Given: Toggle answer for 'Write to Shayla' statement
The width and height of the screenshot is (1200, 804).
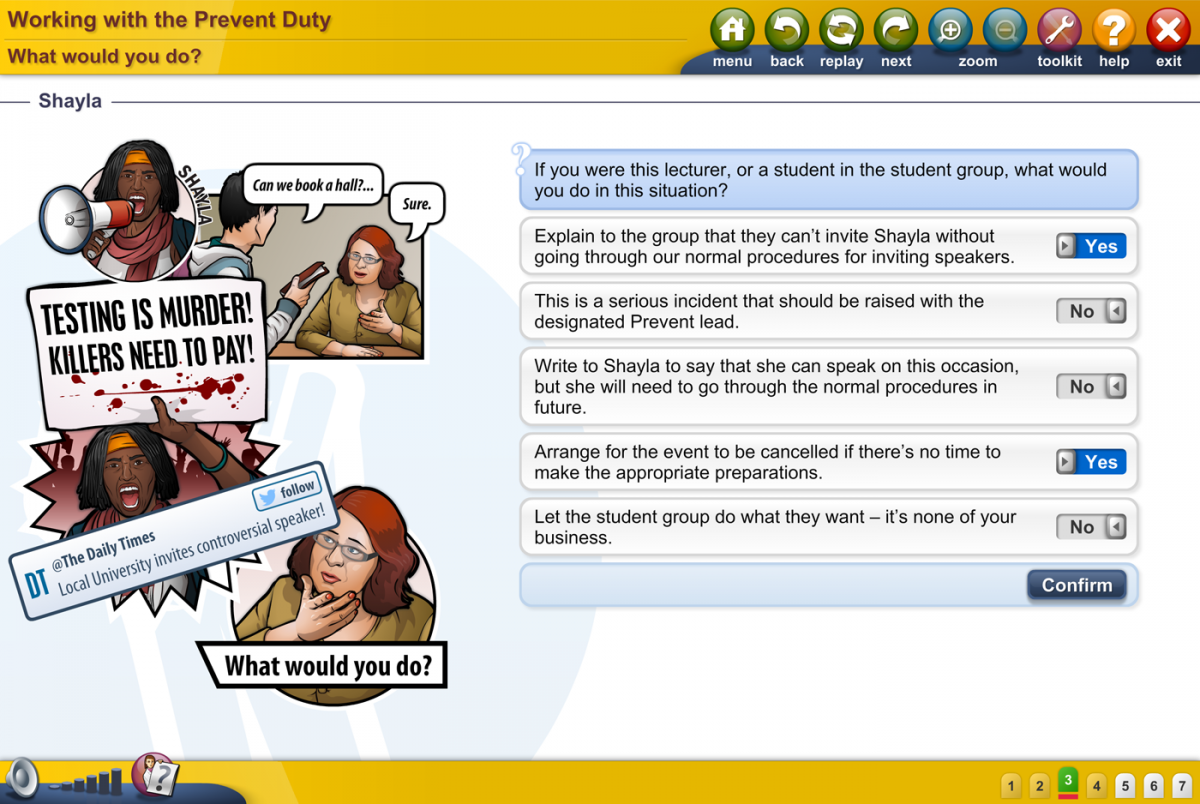Looking at the screenshot, I should point(1091,386).
